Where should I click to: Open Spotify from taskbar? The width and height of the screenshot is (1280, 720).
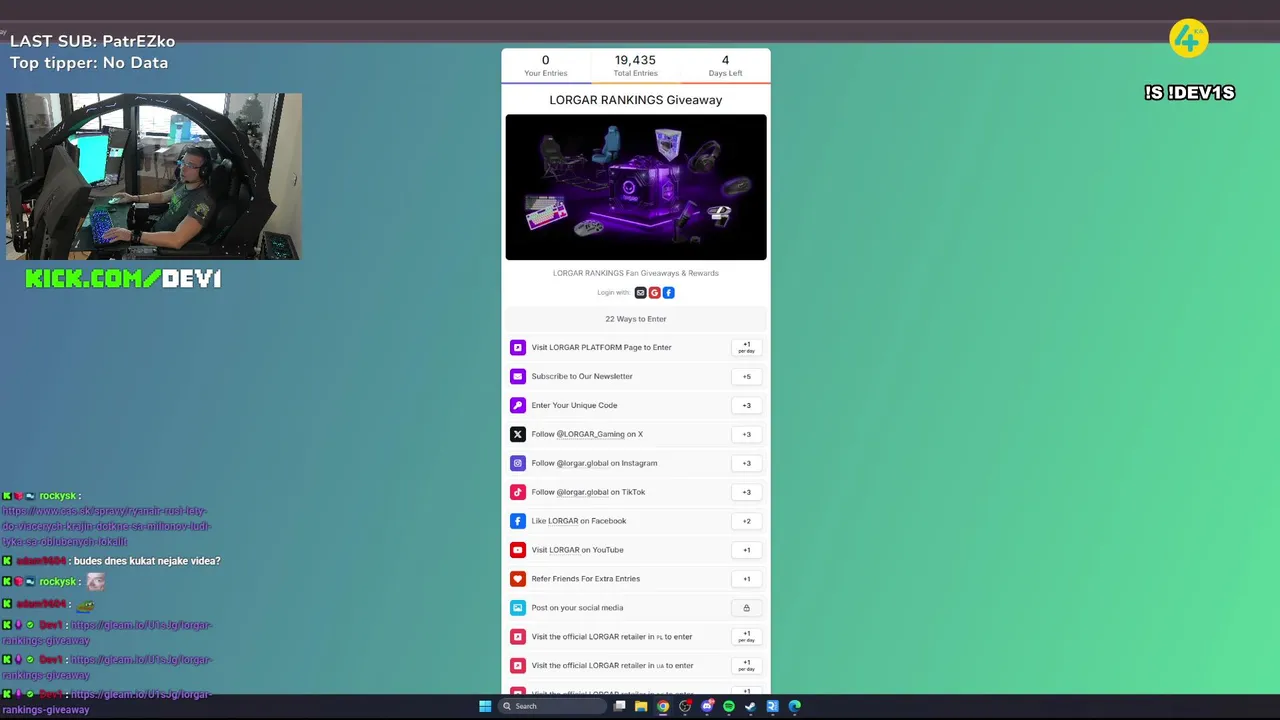pos(729,706)
